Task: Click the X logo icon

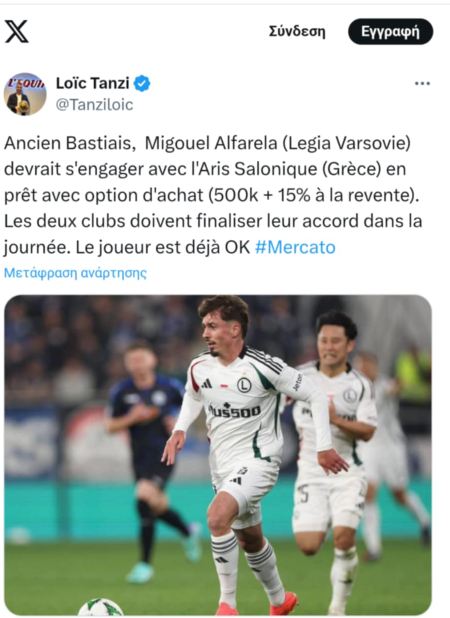Action: [x=17, y=32]
